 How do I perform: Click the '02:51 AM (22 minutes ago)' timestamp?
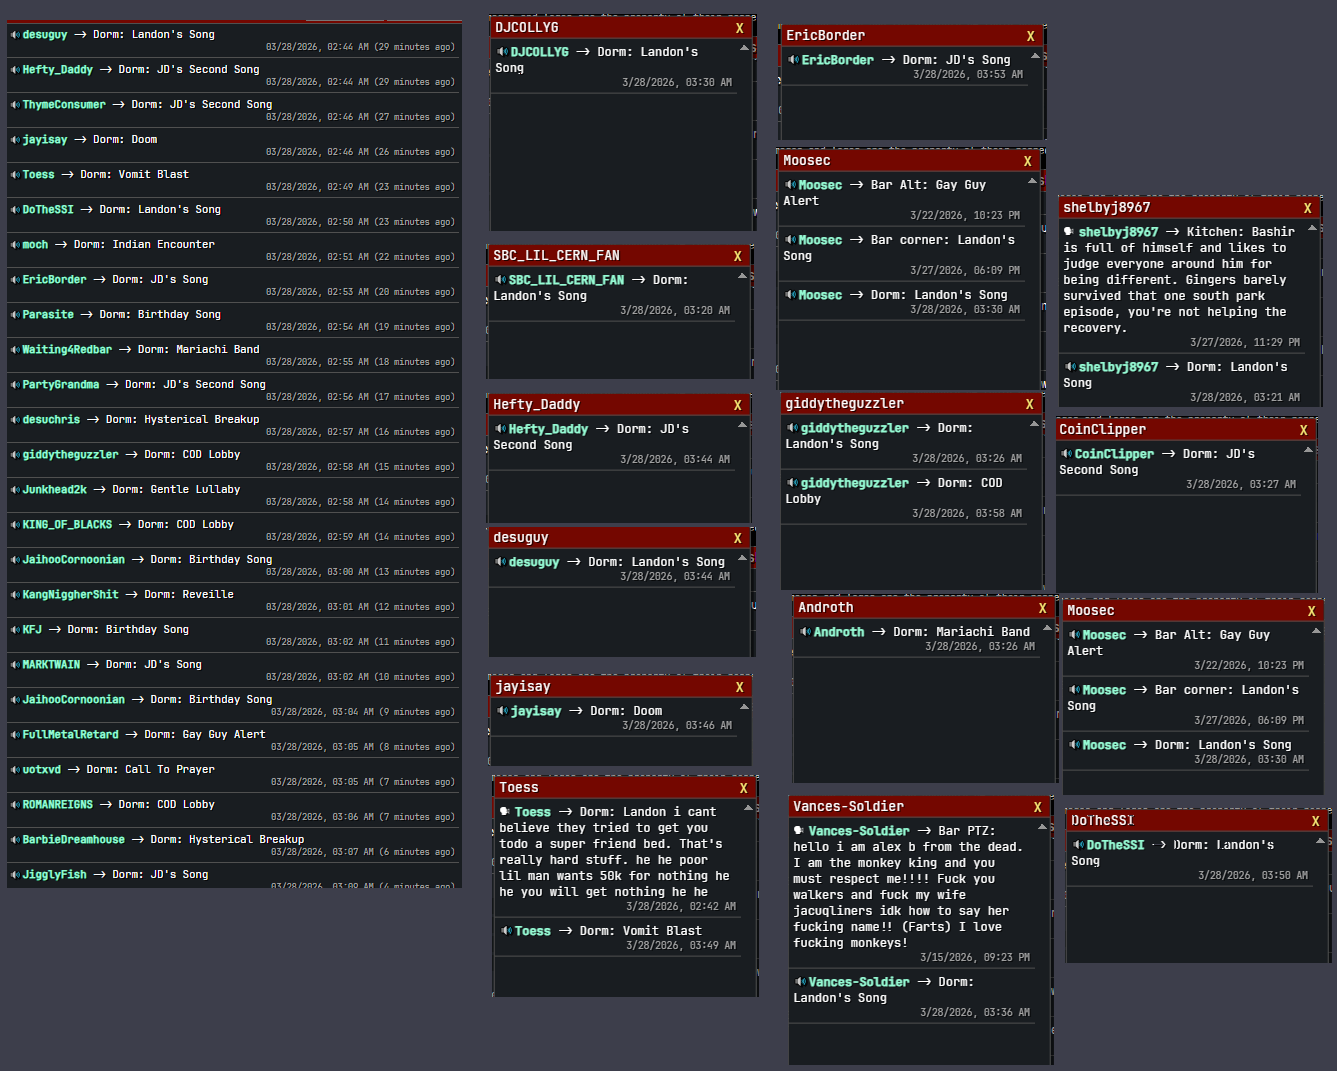(x=391, y=257)
